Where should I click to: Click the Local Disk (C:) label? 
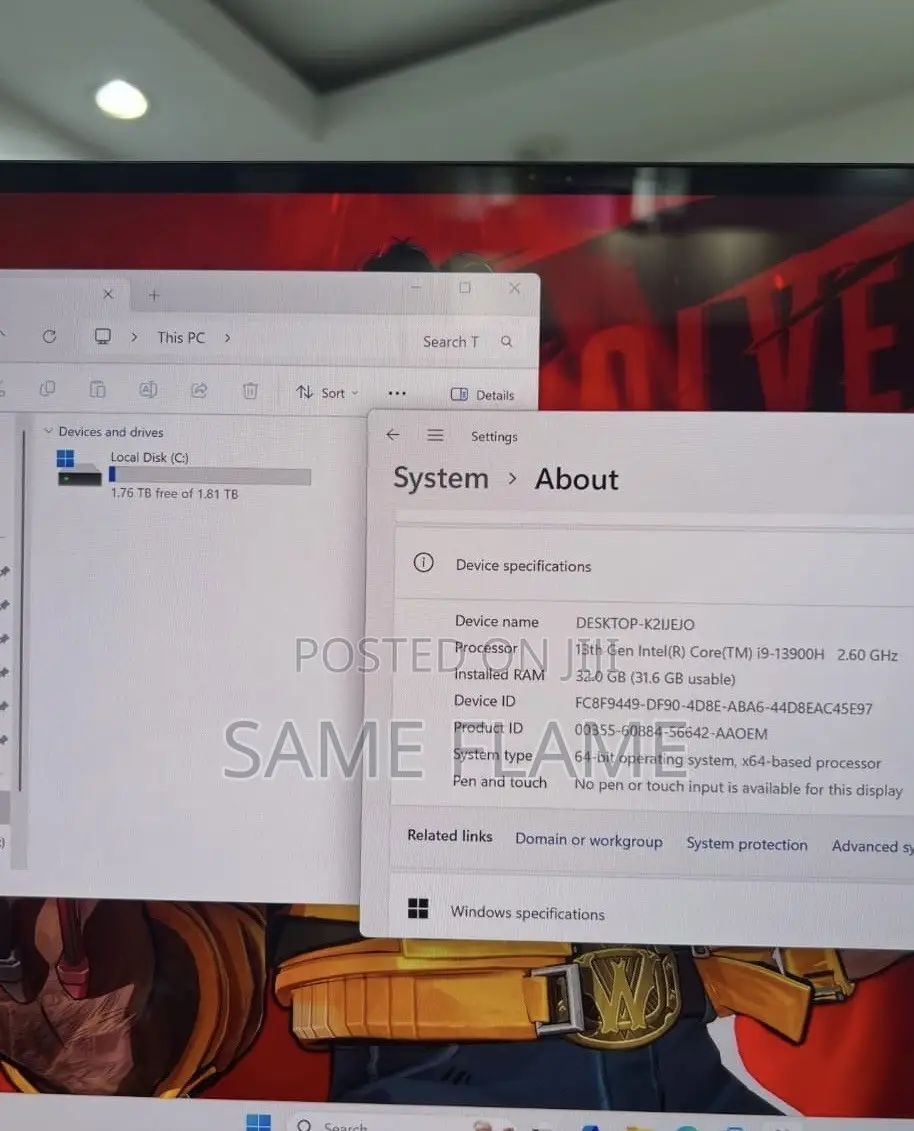[x=149, y=457]
